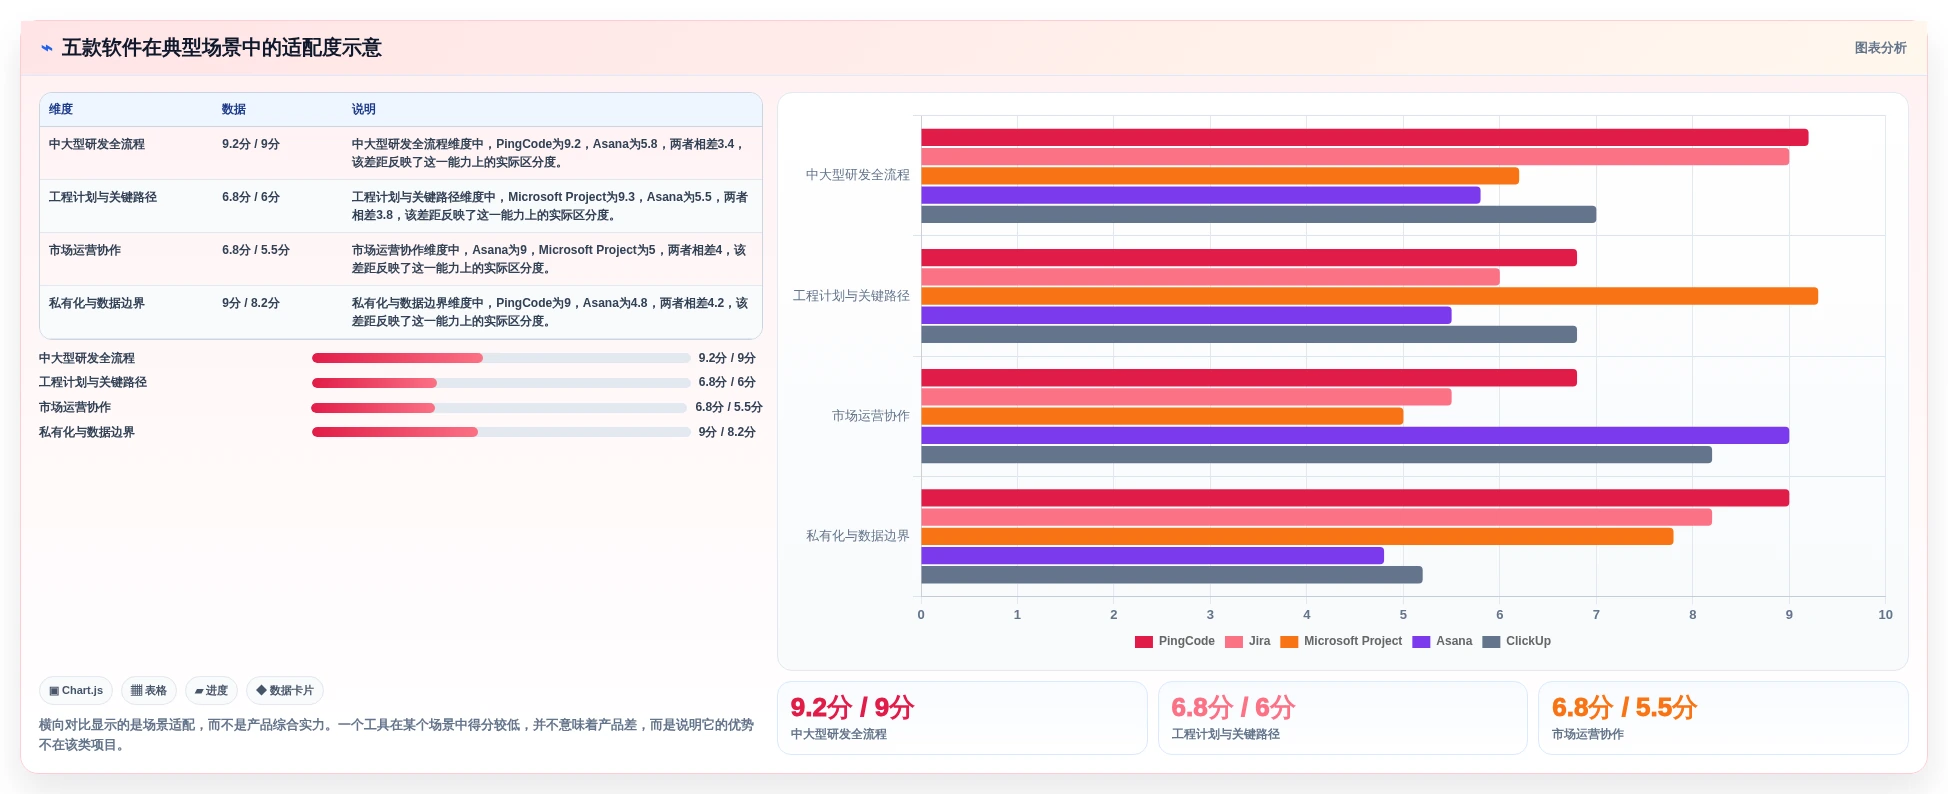
Task: Click the 数据卡片 tag chip
Action: point(285,690)
